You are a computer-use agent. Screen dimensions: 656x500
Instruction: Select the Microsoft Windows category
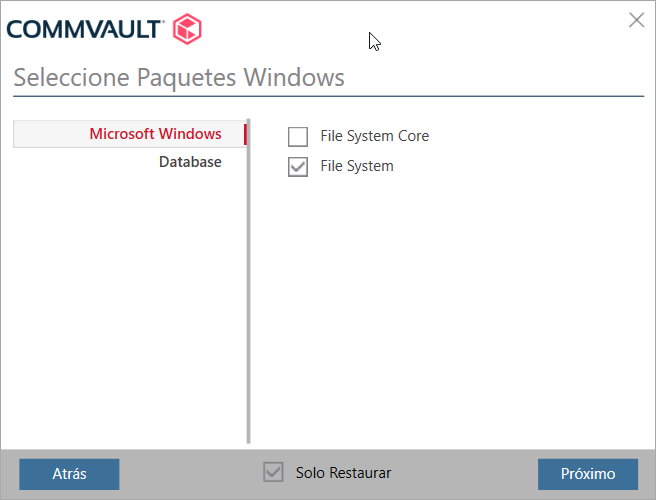155,134
